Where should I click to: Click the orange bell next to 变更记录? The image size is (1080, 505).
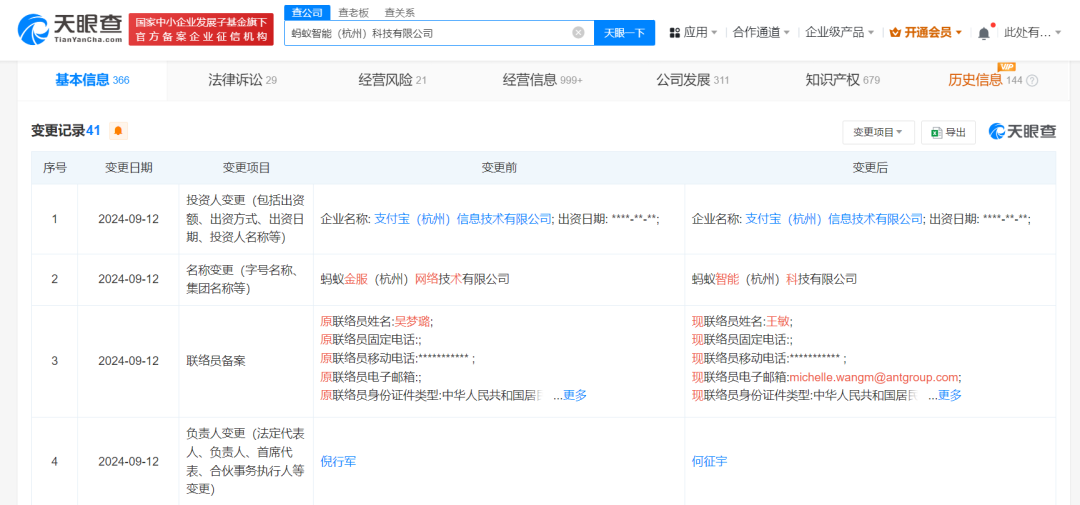[118, 131]
